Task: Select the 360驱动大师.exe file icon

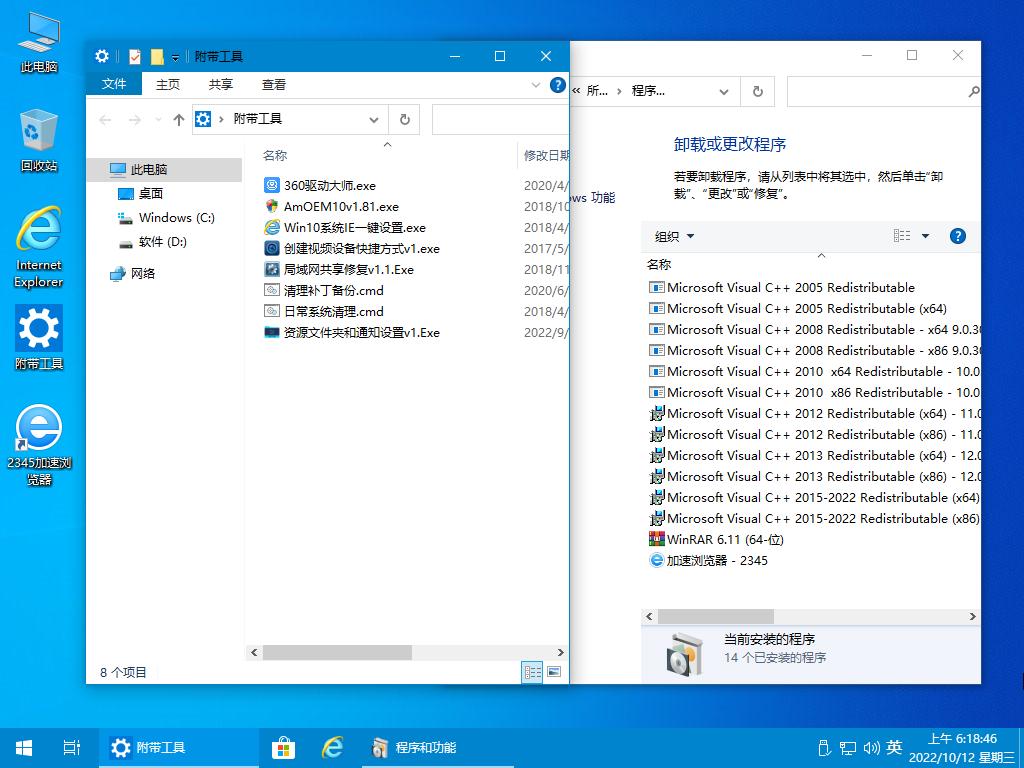Action: (272, 185)
